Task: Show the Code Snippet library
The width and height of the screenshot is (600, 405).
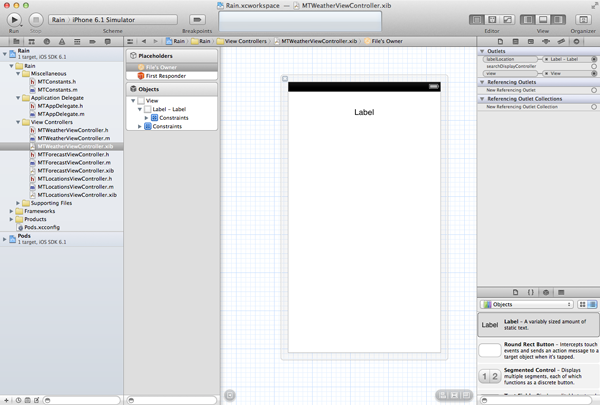Action: (x=531, y=292)
